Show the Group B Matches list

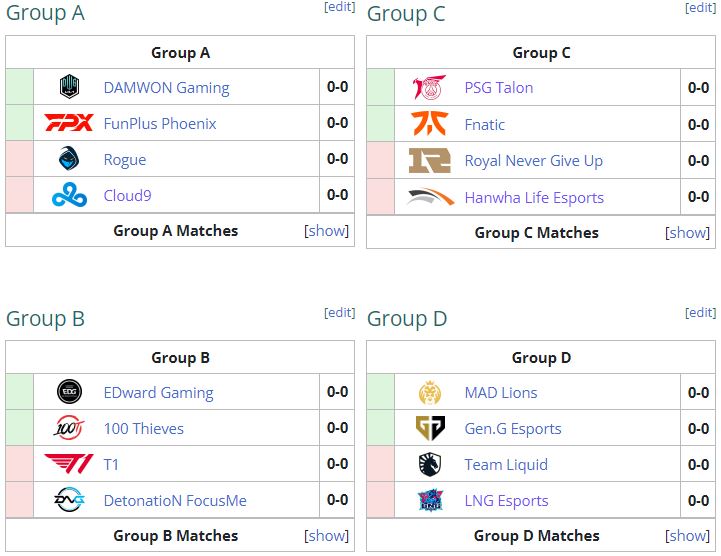tap(327, 535)
